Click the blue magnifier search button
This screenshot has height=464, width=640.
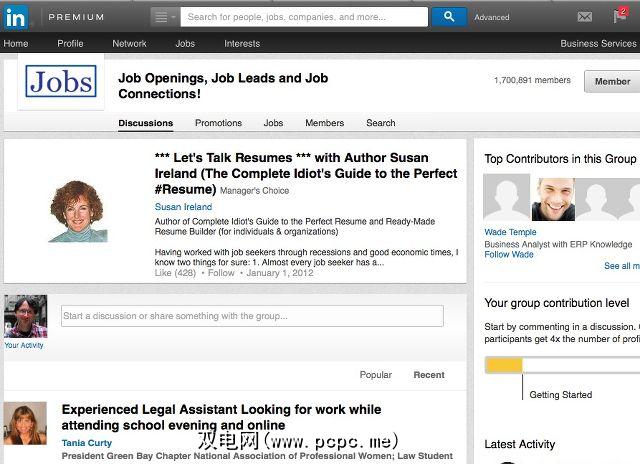tap(449, 17)
